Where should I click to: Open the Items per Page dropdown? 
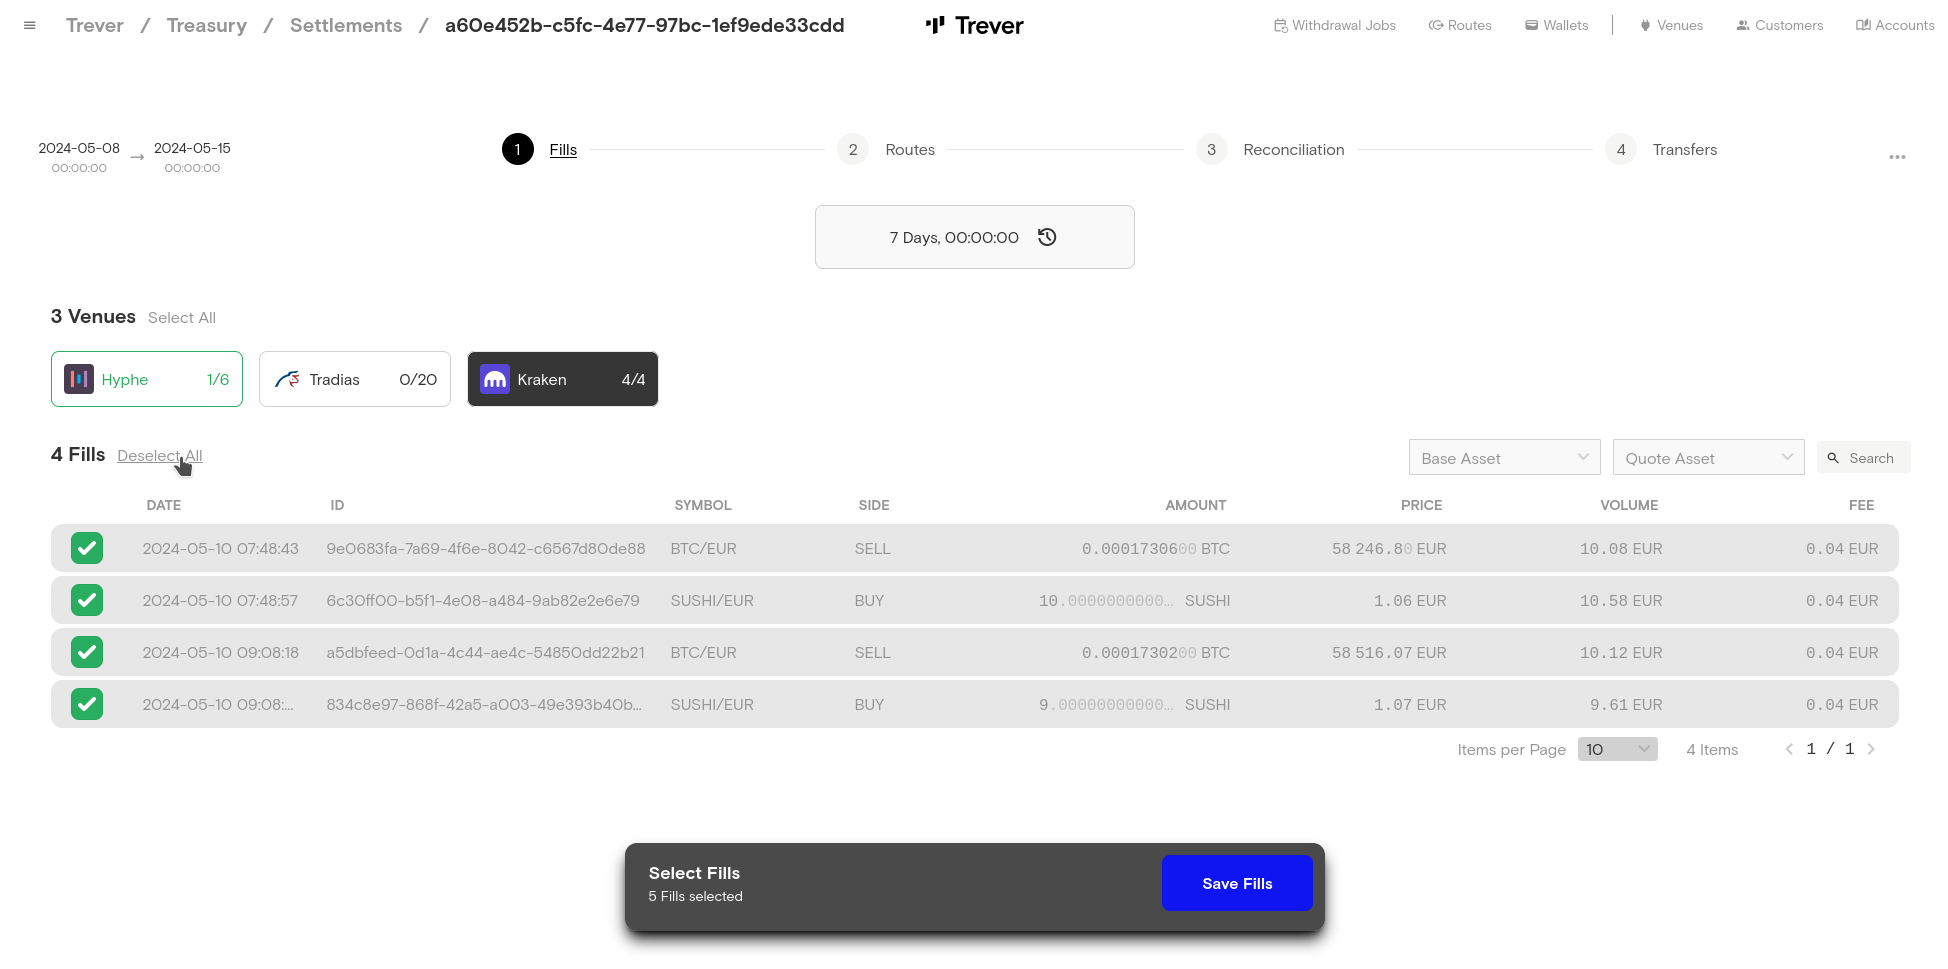(1617, 749)
